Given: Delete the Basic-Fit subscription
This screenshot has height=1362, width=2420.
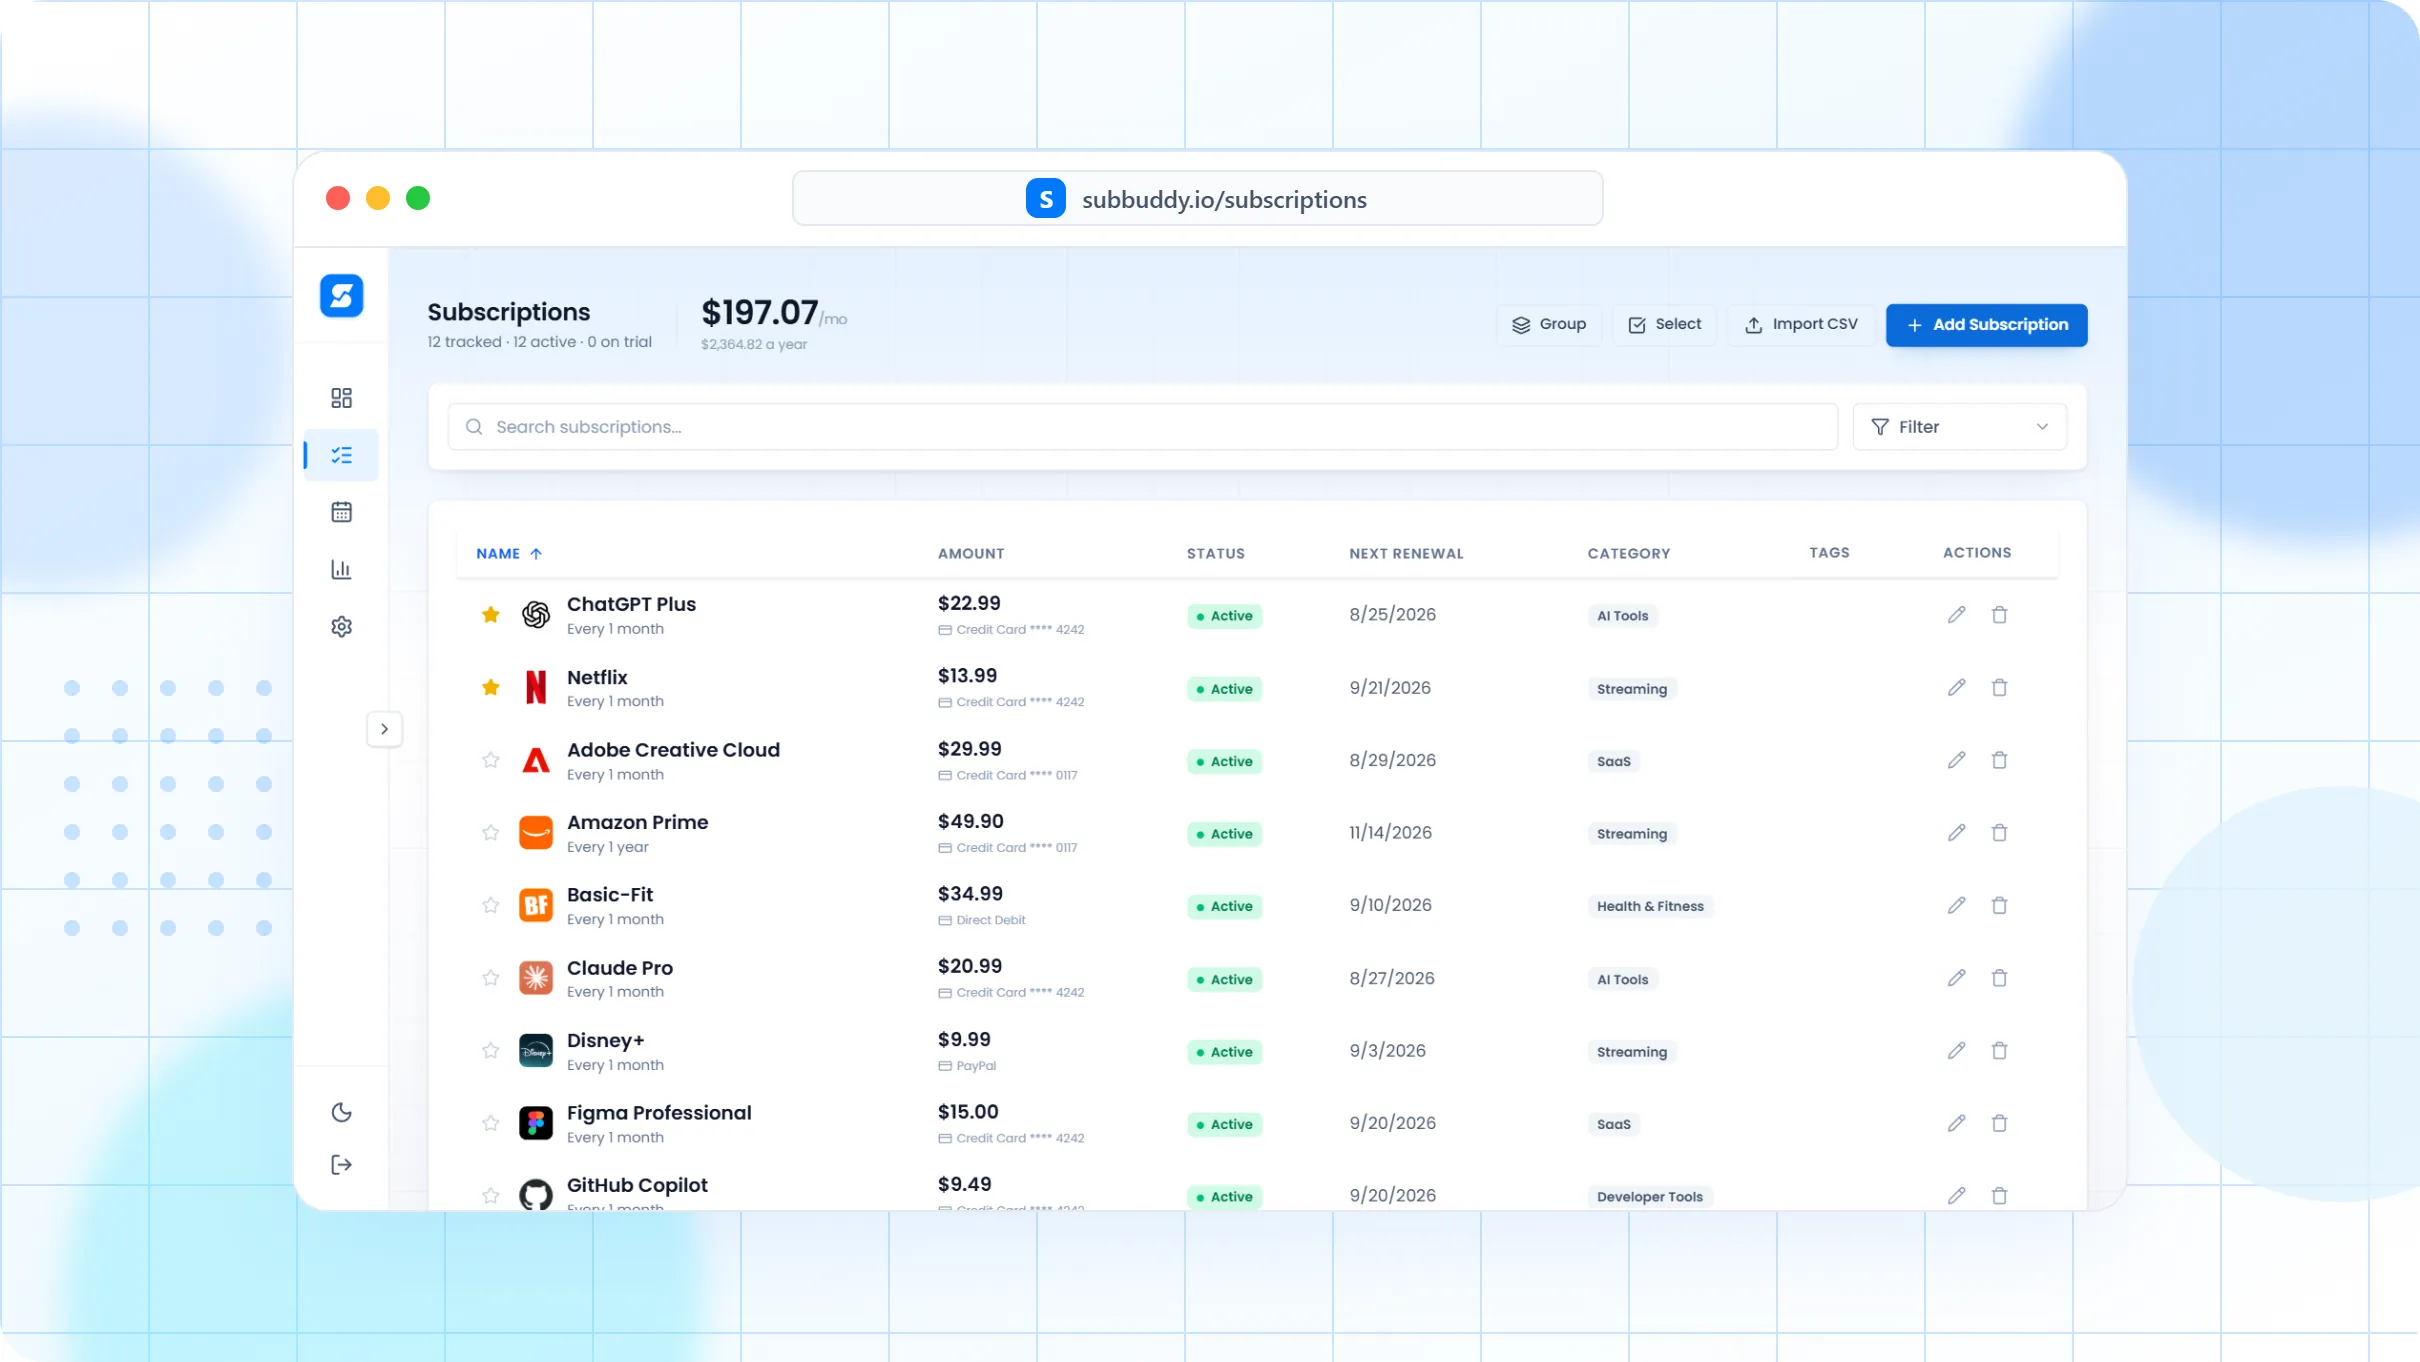Looking at the screenshot, I should 1999,906.
